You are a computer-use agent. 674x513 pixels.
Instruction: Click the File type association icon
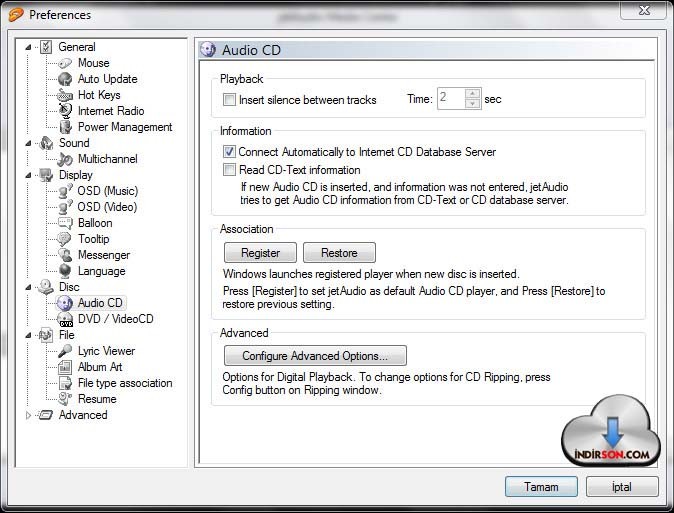(65, 383)
